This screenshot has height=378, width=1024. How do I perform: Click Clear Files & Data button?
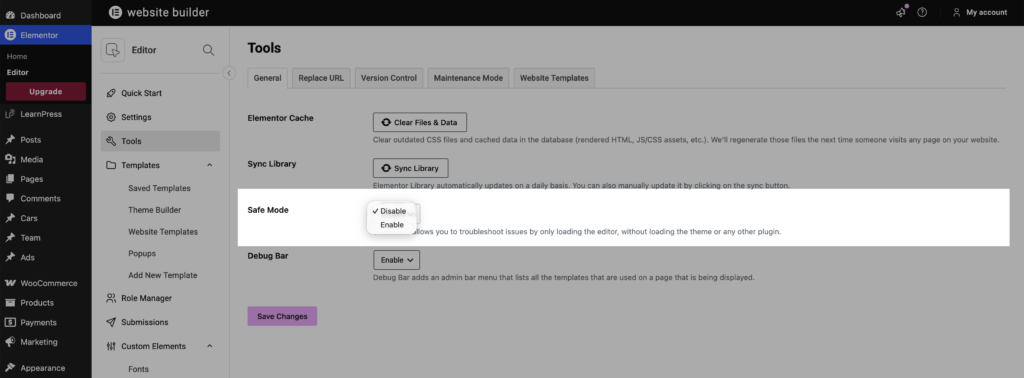(420, 122)
